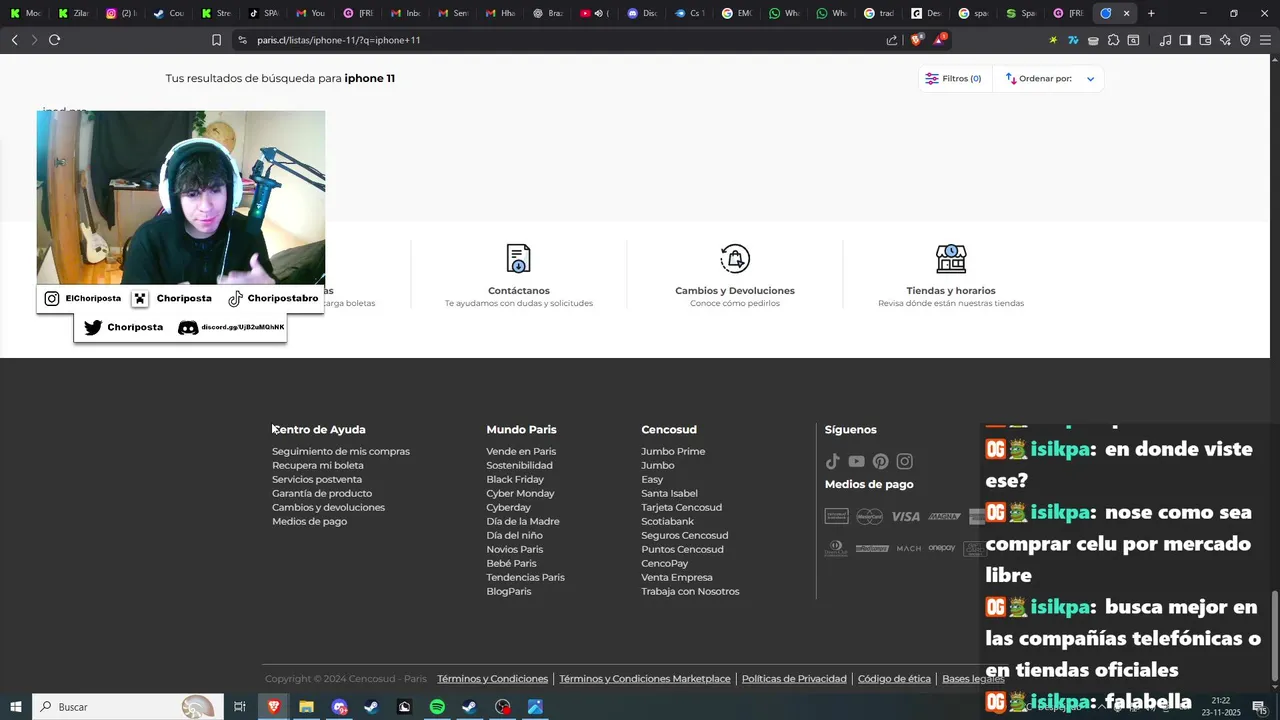Switch to the Discord browser tab
This screenshot has width=1280, height=720.
point(641,13)
